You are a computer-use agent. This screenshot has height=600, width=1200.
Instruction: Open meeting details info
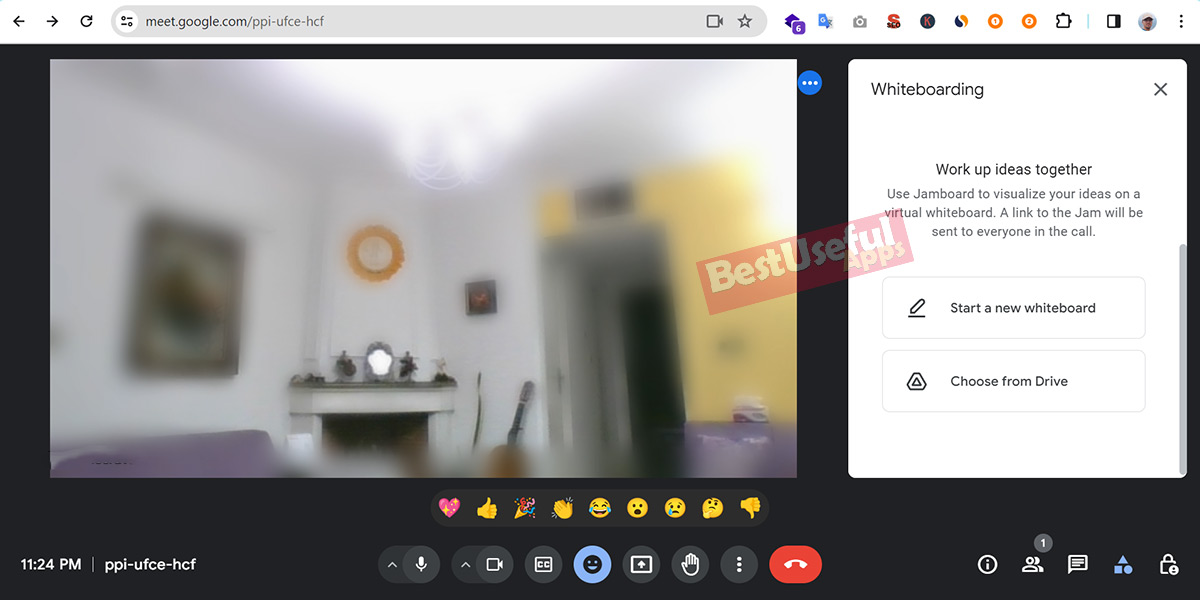[x=987, y=564]
